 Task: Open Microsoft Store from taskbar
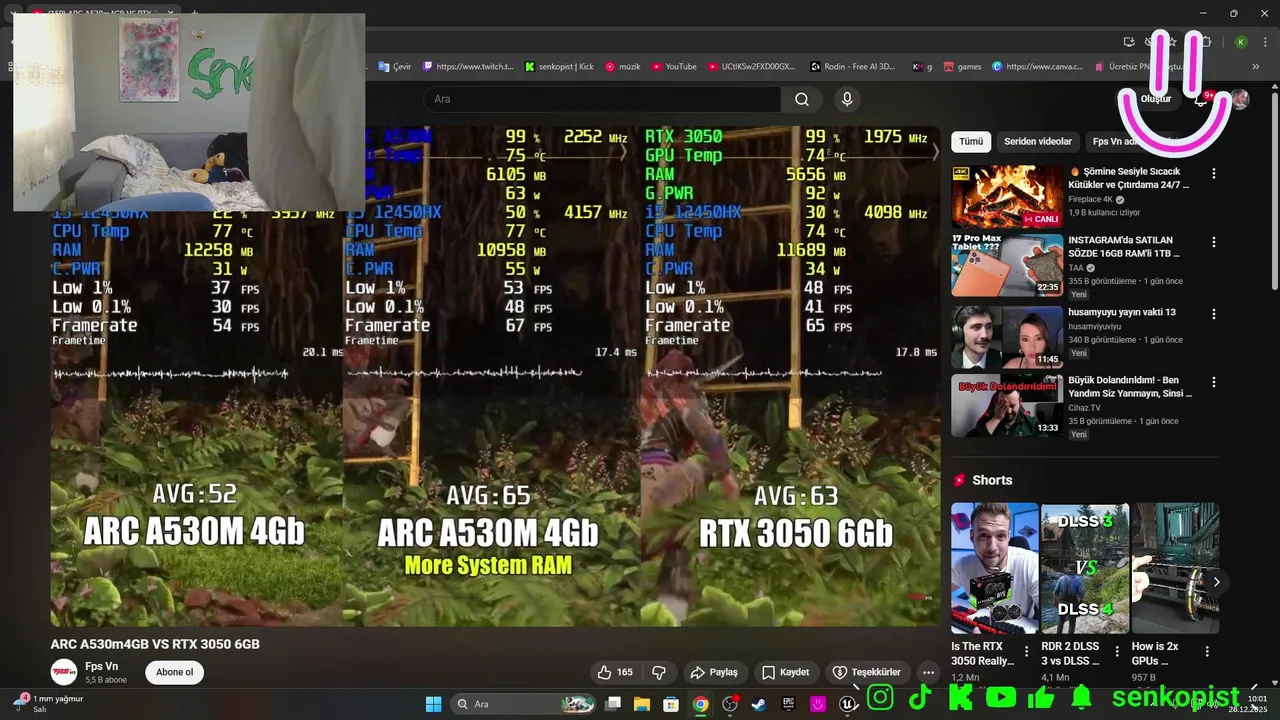click(x=671, y=704)
